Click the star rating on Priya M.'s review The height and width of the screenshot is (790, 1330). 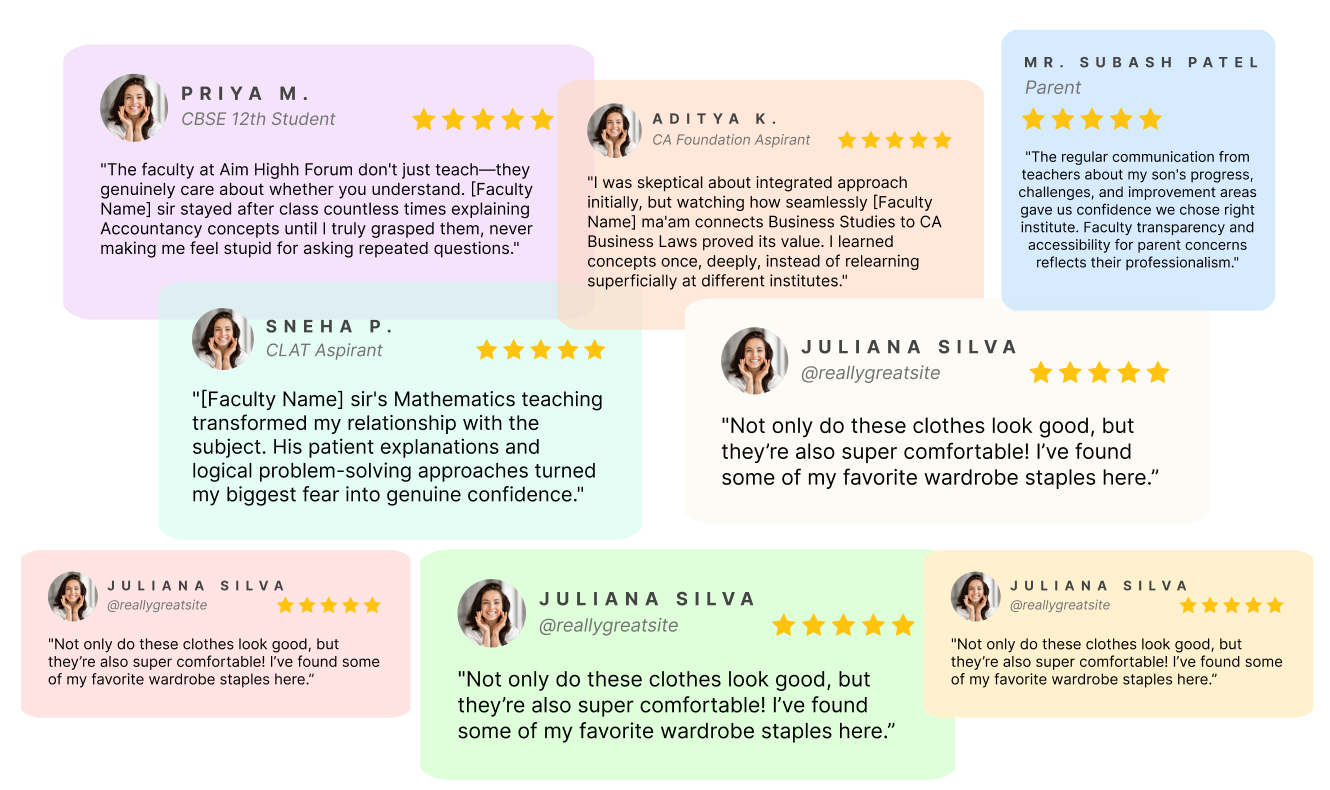pyautogui.click(x=482, y=120)
